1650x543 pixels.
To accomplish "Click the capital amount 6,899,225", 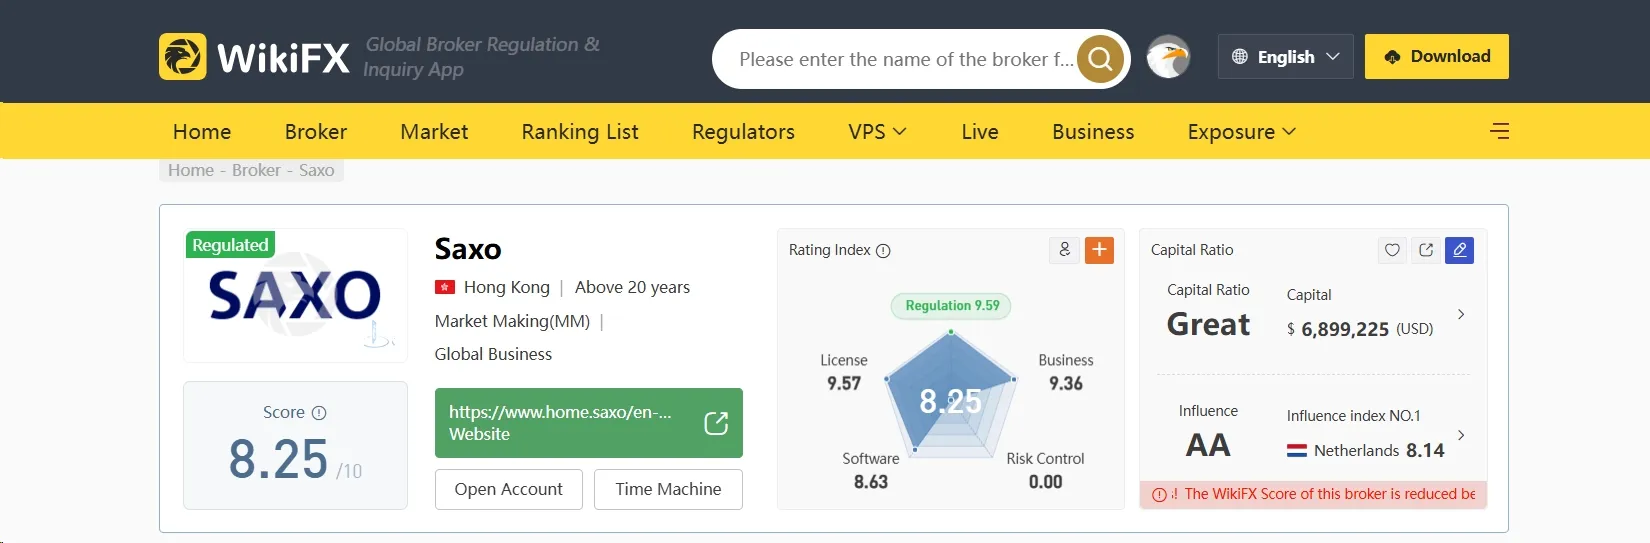I will 1345,329.
